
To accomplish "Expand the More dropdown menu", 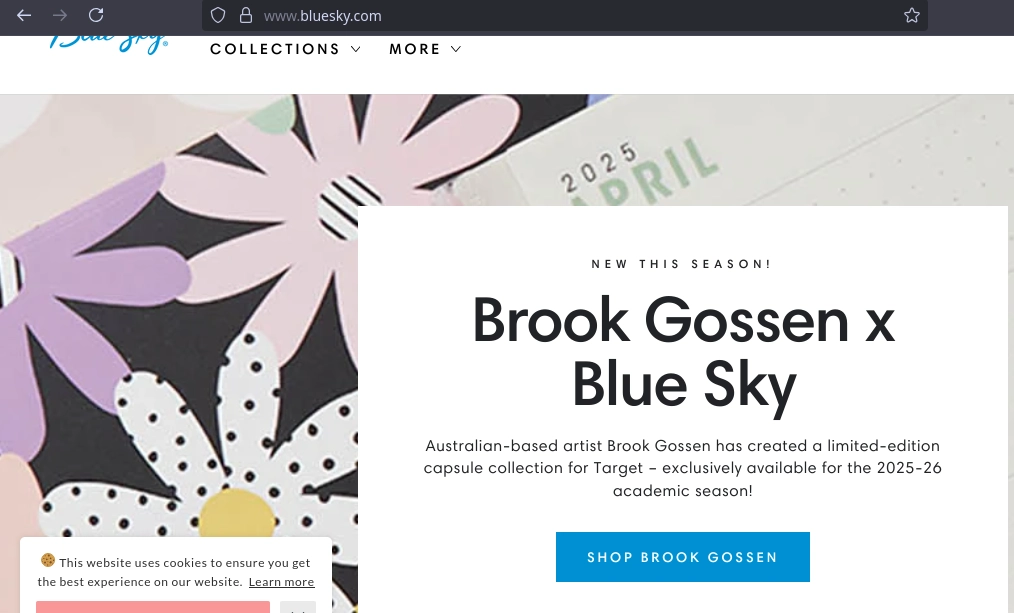I will click(x=425, y=49).
